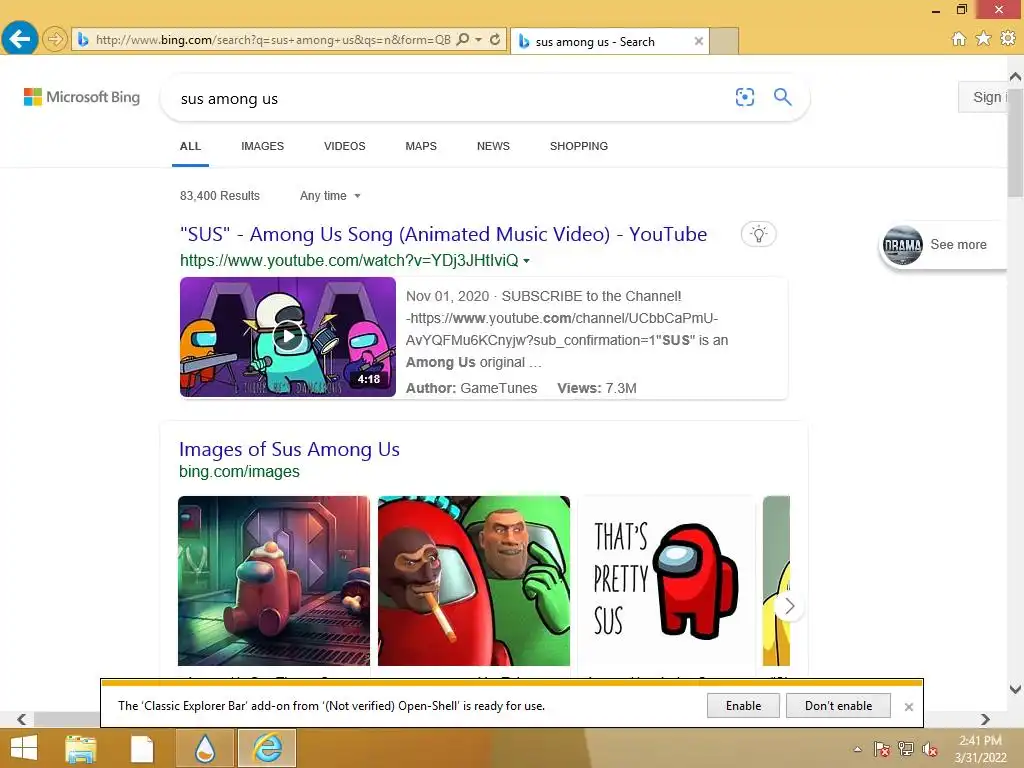Image resolution: width=1024 pixels, height=768 pixels.
Task: Open the Tools gear icon
Action: pyautogui.click(x=1008, y=39)
